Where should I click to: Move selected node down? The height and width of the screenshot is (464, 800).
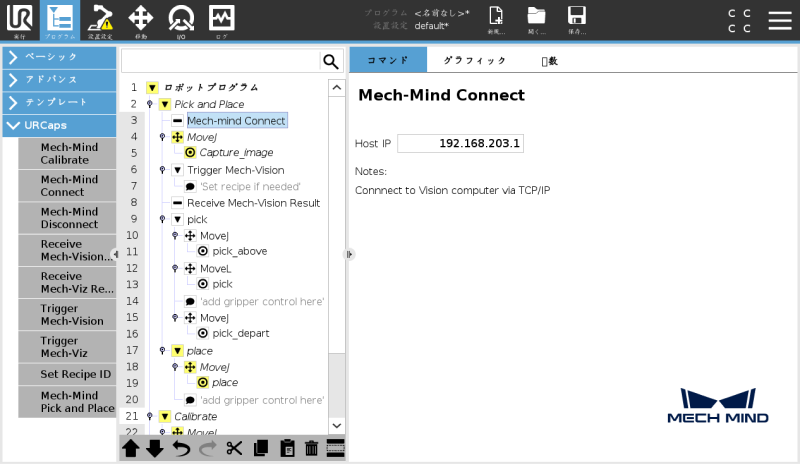[x=155, y=449]
